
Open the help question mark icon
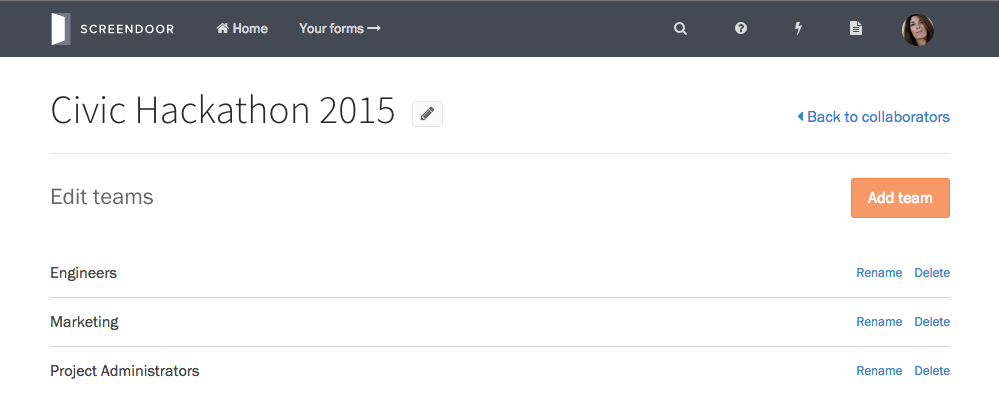pos(740,29)
